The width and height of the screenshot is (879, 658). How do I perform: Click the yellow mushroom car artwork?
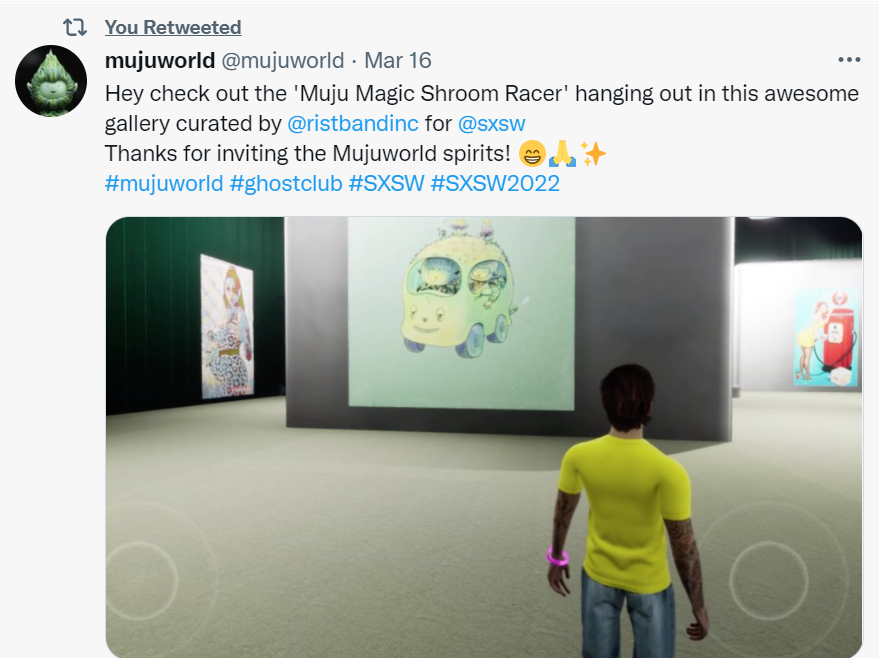pyautogui.click(x=461, y=314)
